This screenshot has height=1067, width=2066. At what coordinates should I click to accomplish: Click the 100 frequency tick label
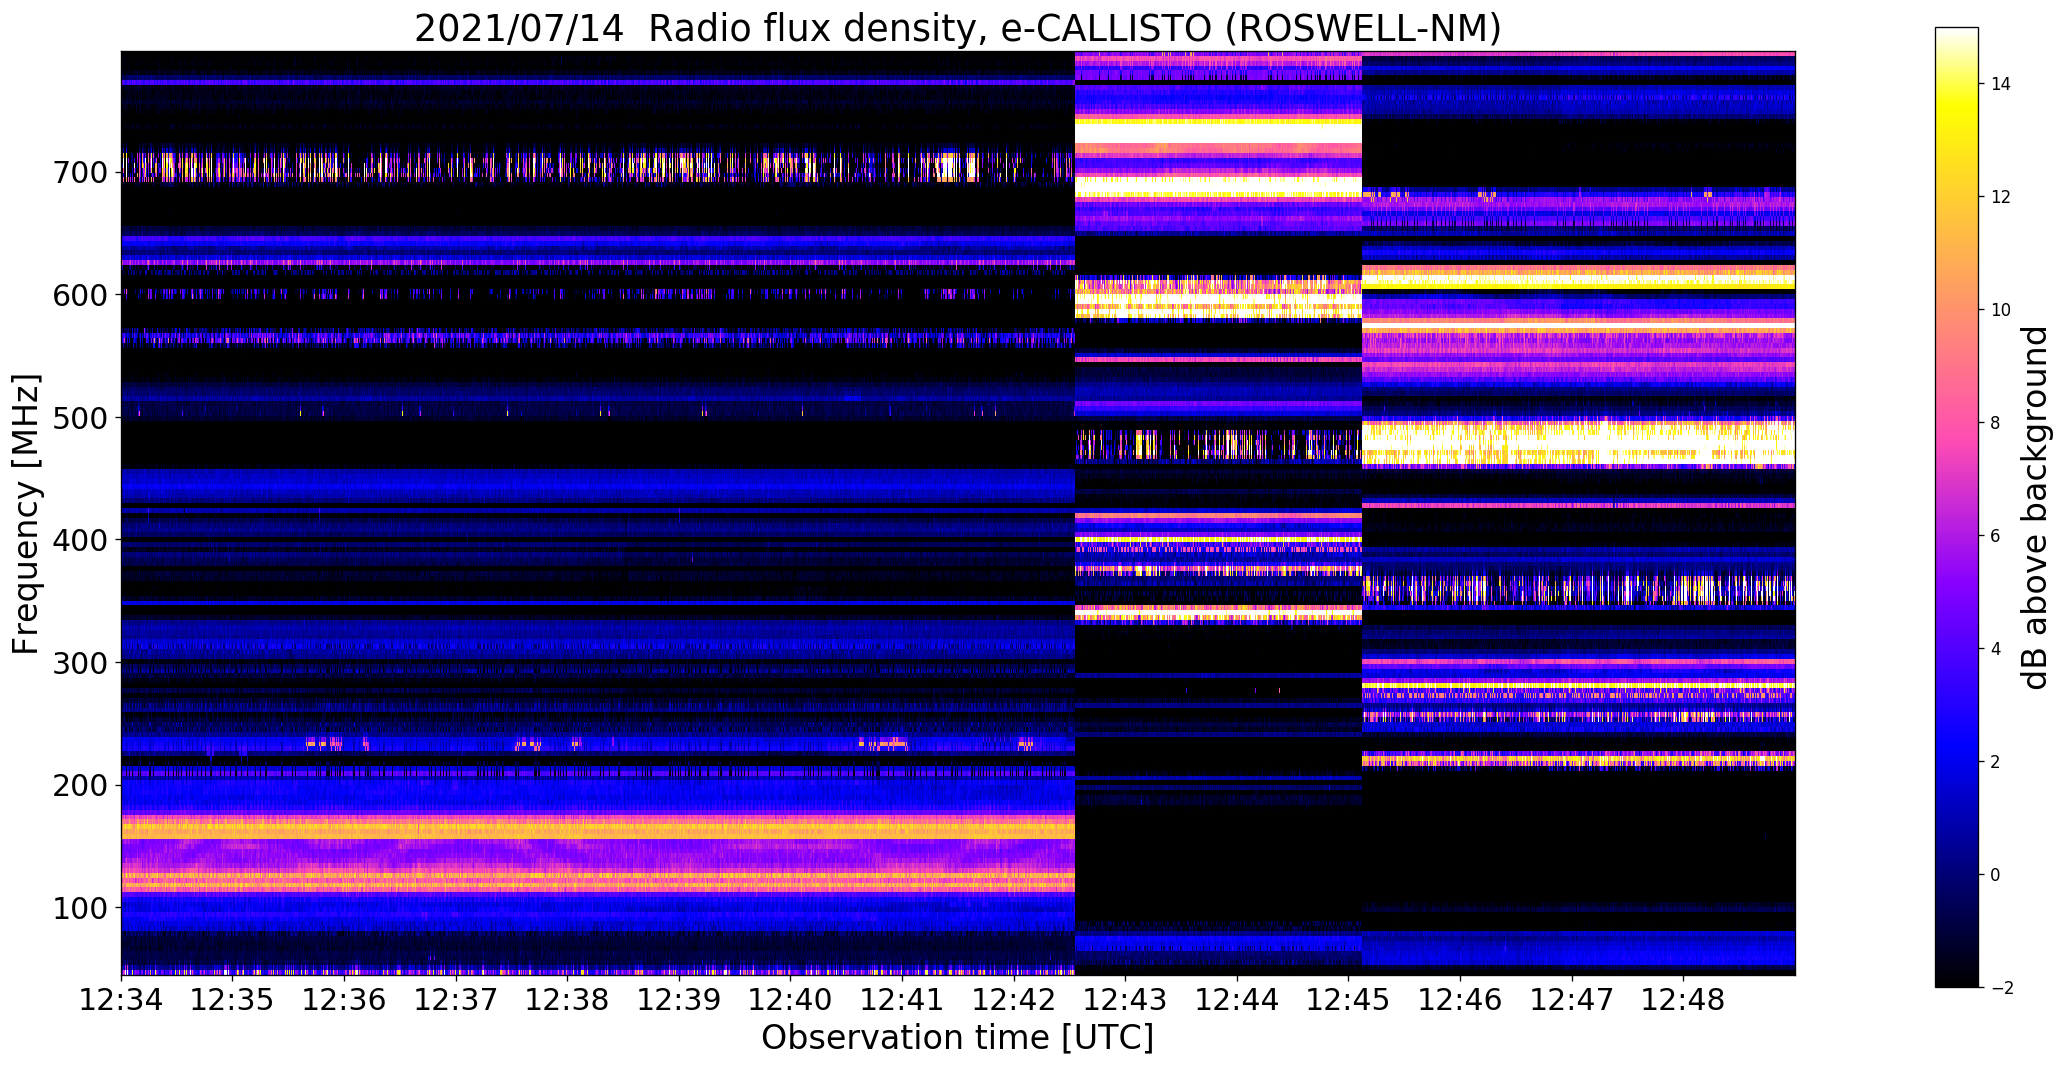tap(80, 908)
